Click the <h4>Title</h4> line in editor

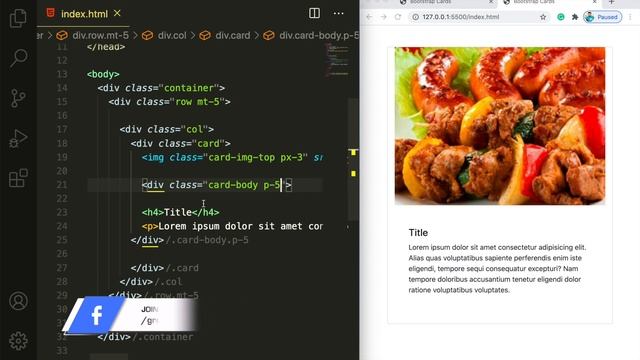click(180, 212)
